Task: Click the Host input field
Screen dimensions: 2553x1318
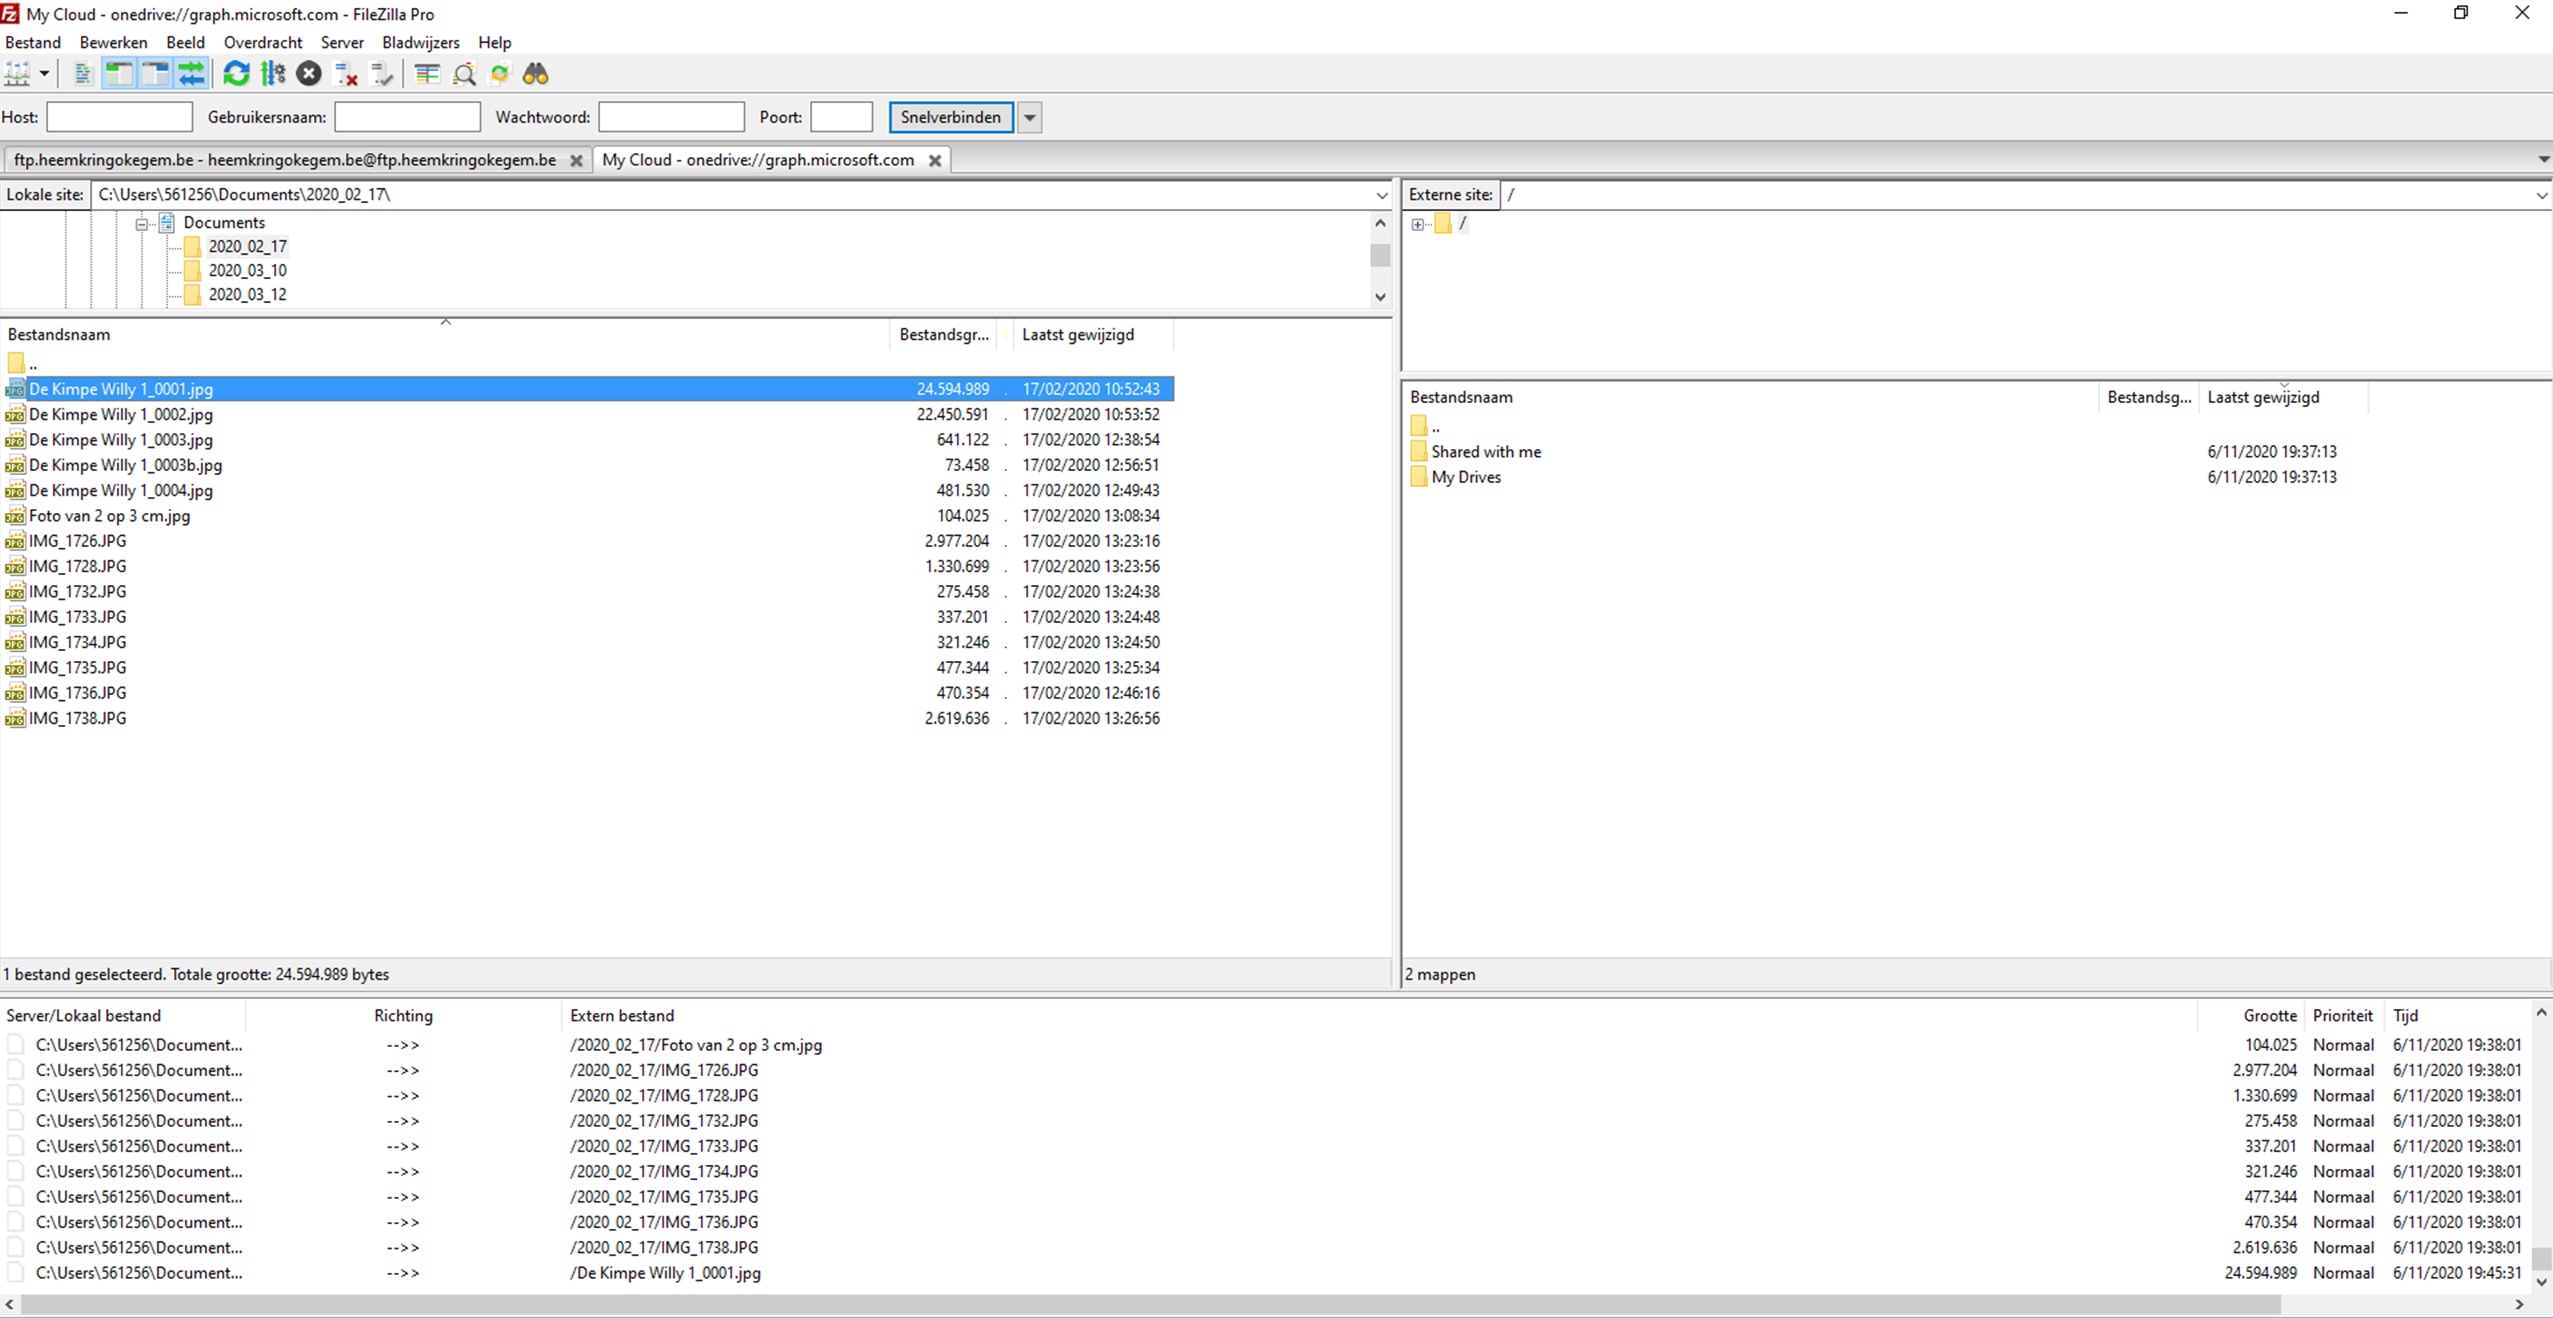Action: pyautogui.click(x=119, y=117)
